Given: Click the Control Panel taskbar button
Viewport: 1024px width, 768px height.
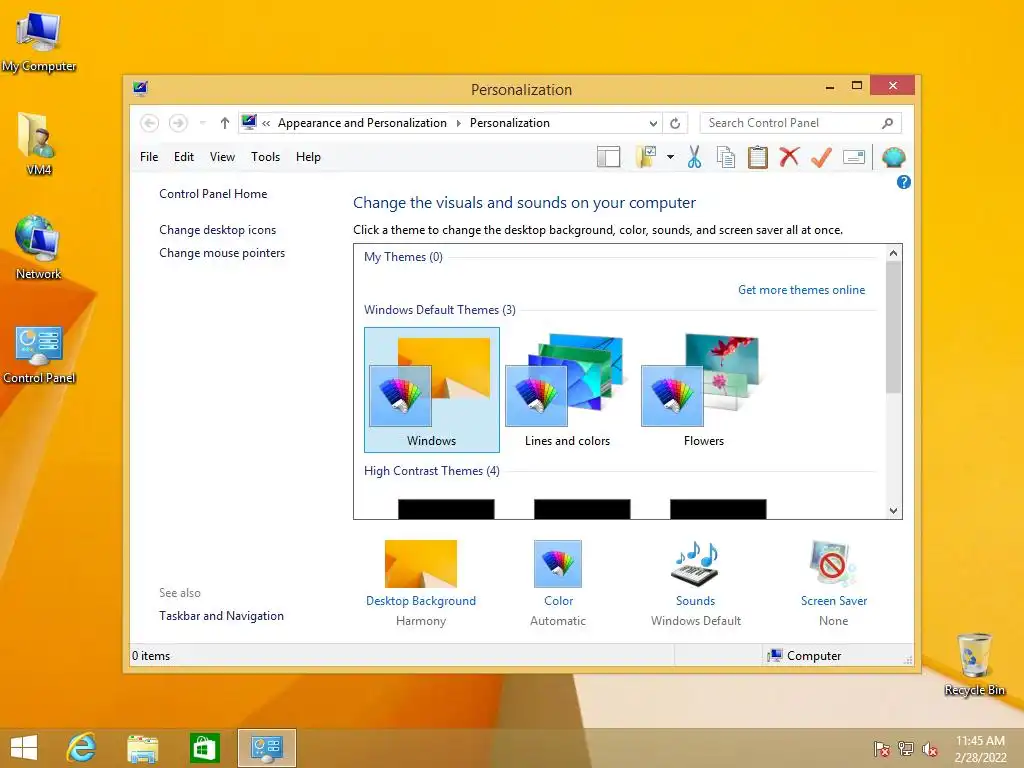Looking at the screenshot, I should 266,748.
